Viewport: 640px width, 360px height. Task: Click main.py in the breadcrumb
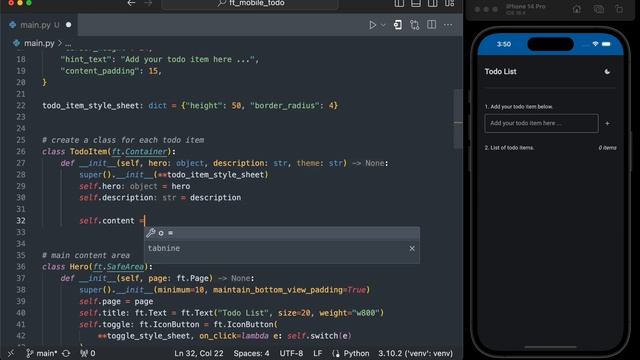click(x=39, y=43)
